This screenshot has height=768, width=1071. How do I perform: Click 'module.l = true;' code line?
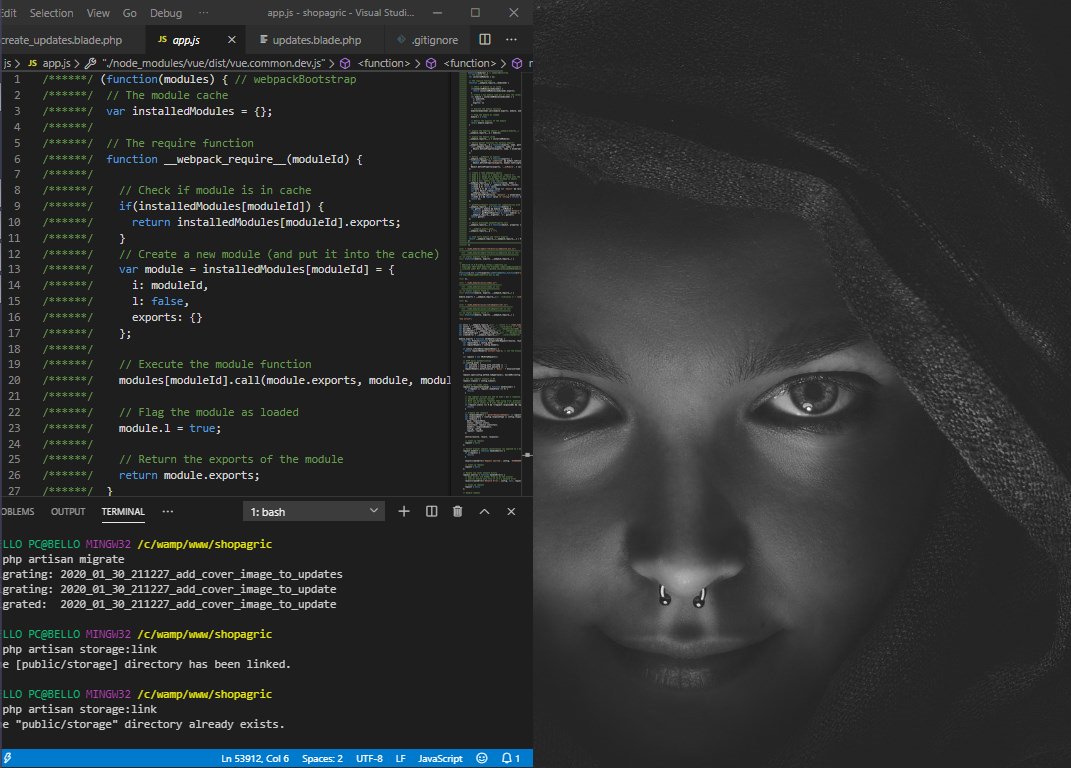[x=170, y=428]
